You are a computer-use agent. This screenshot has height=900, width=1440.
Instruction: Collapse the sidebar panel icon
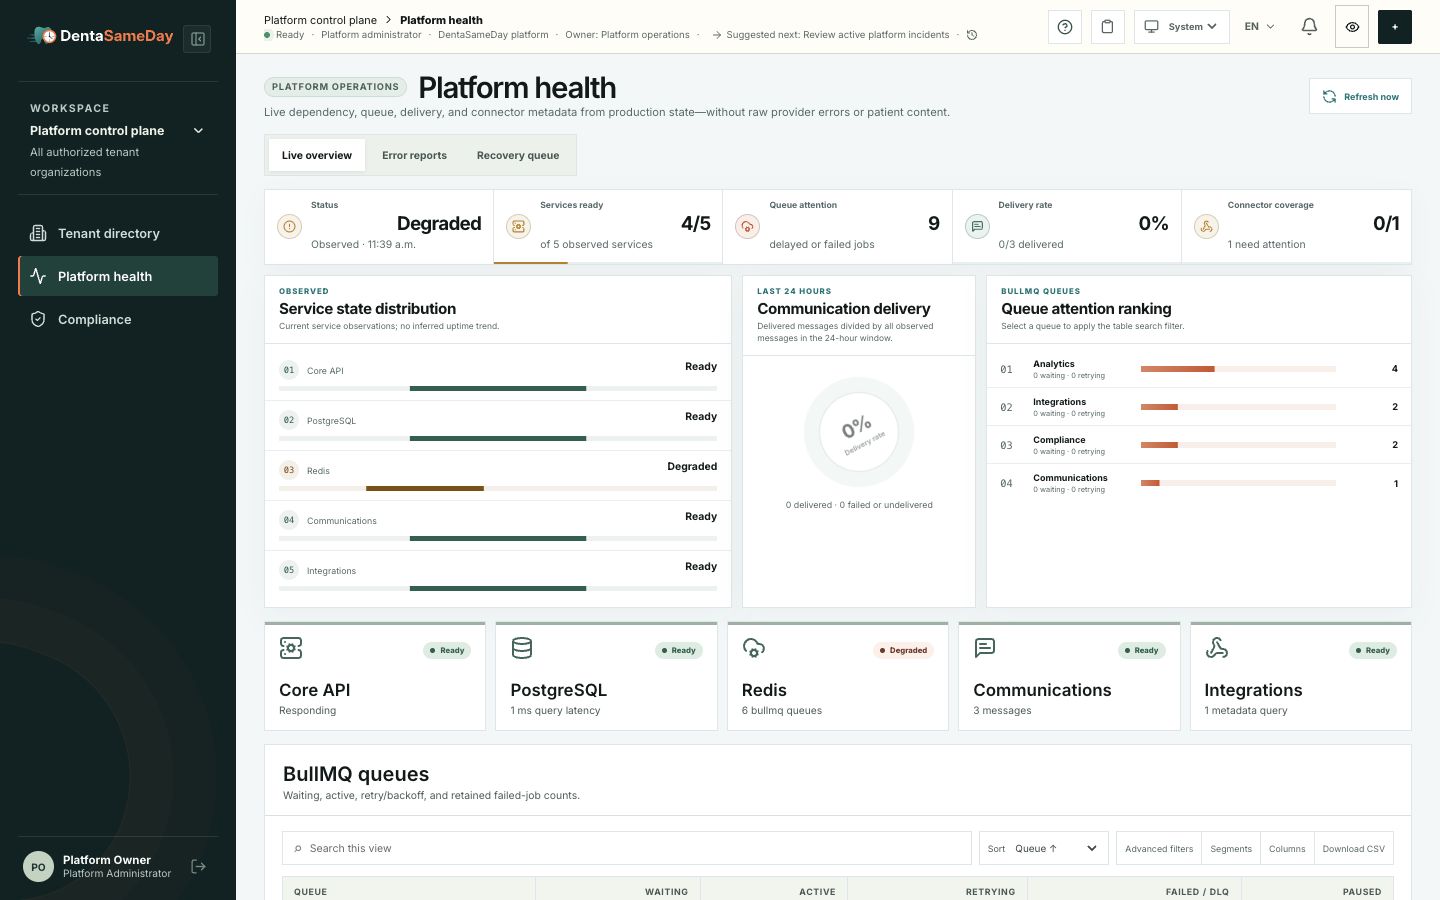coord(198,39)
